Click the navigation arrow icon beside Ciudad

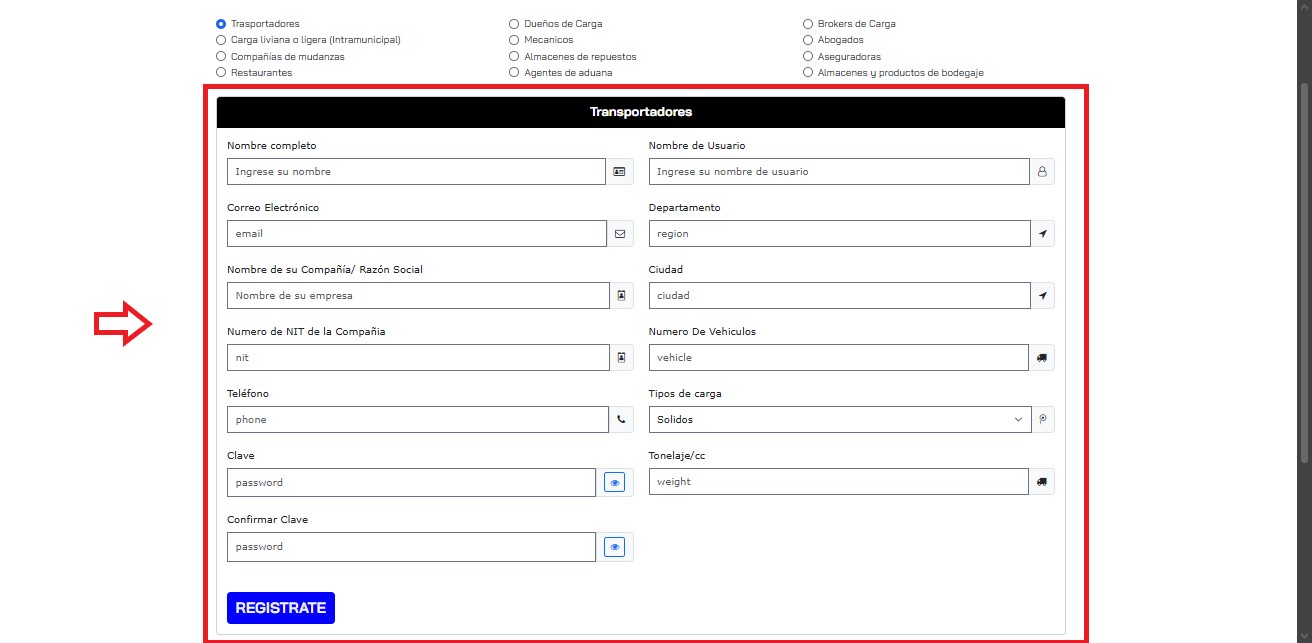(1042, 295)
